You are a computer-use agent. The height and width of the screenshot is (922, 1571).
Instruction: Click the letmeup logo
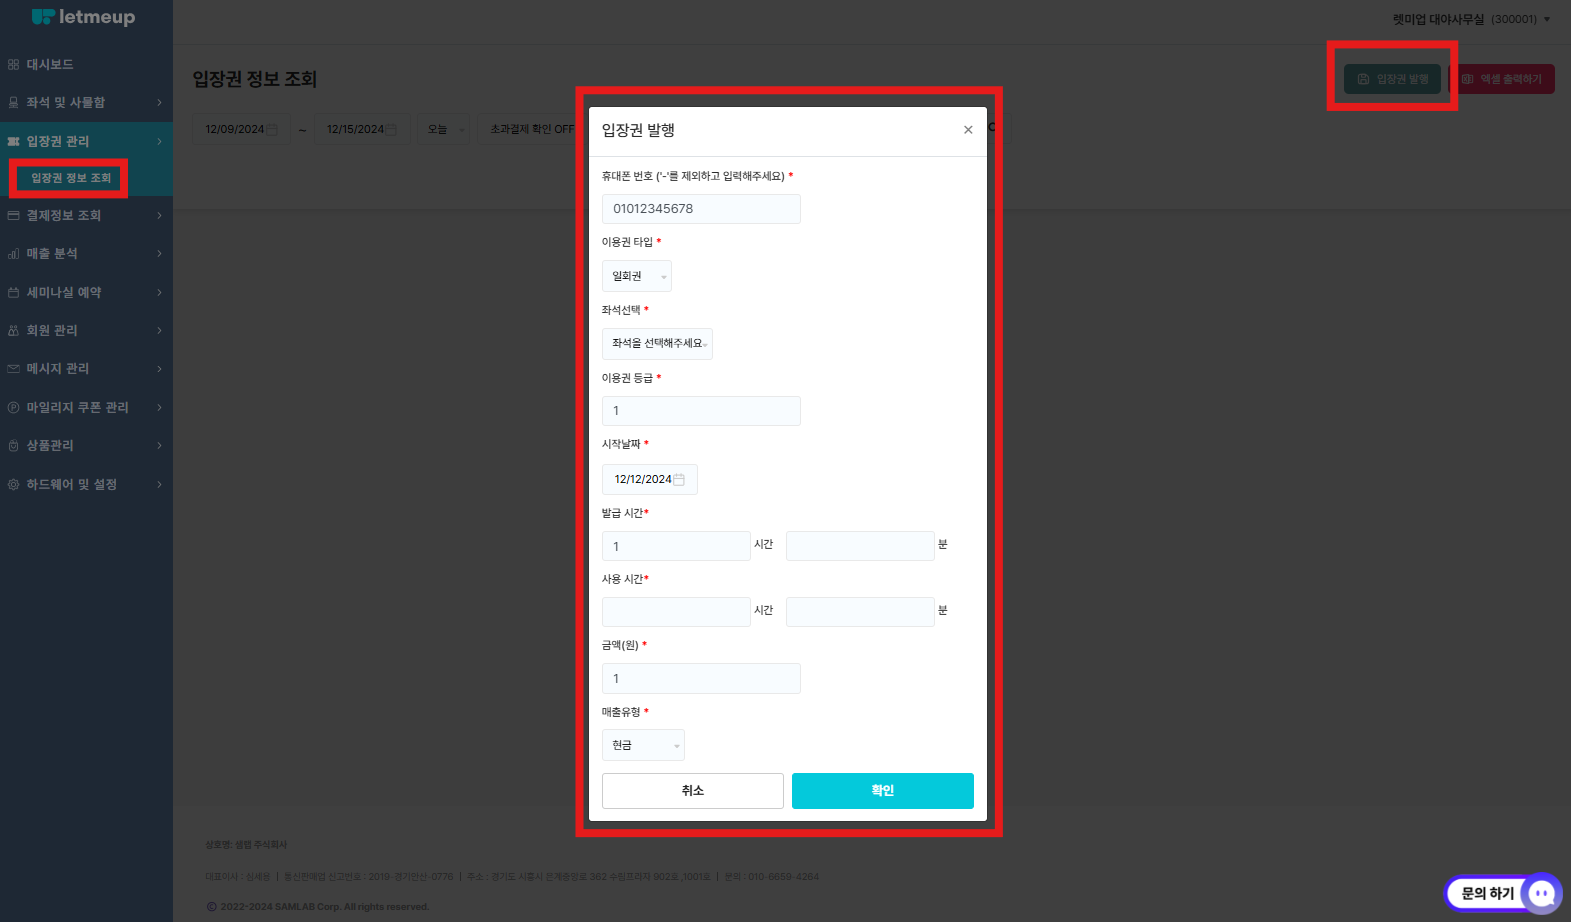[83, 17]
